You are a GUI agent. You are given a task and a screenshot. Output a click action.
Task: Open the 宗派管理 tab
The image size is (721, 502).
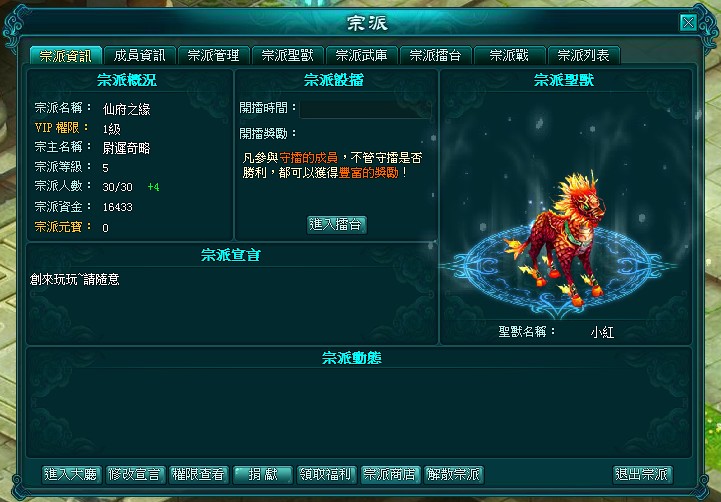(x=214, y=56)
